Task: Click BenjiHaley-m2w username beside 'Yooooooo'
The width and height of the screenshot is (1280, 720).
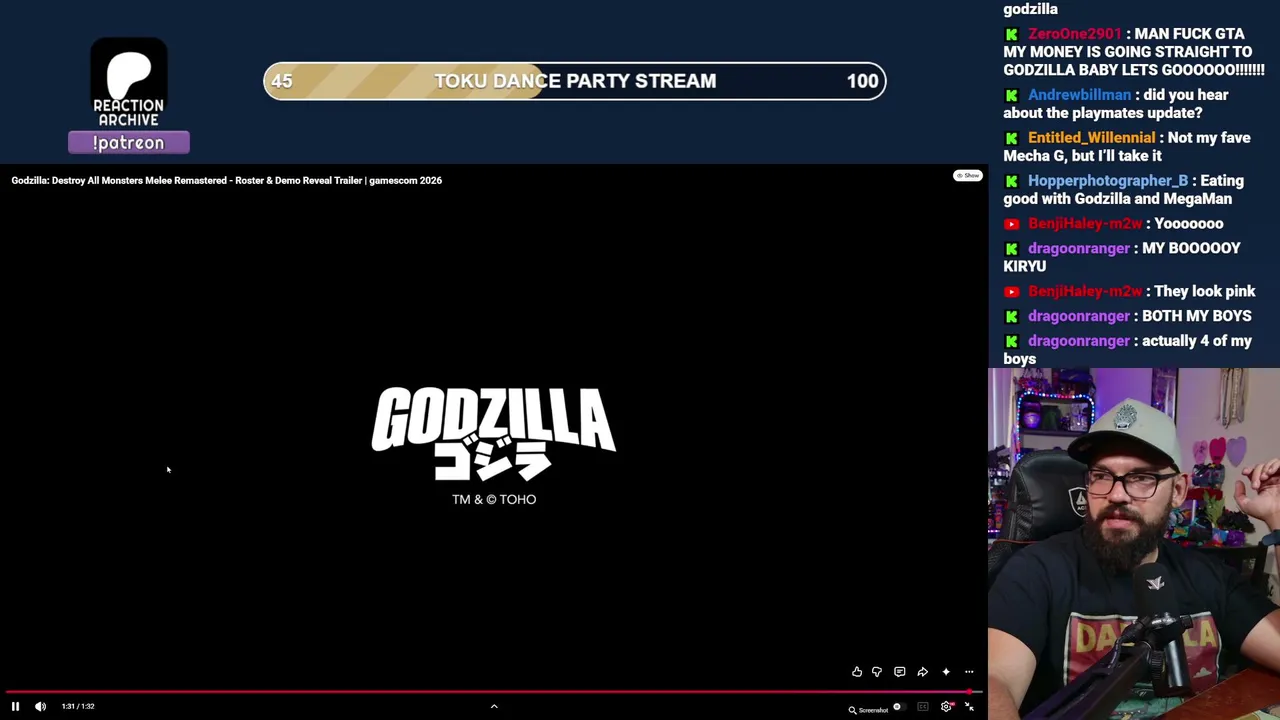Action: click(1085, 224)
